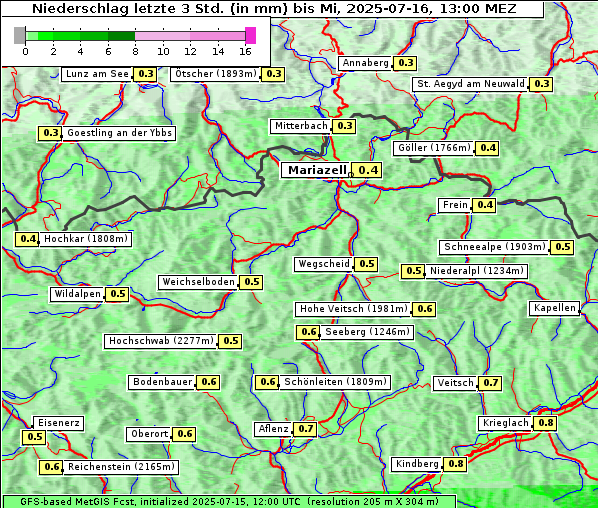Click the 0.7 value beside Aflenz

pos(305,429)
